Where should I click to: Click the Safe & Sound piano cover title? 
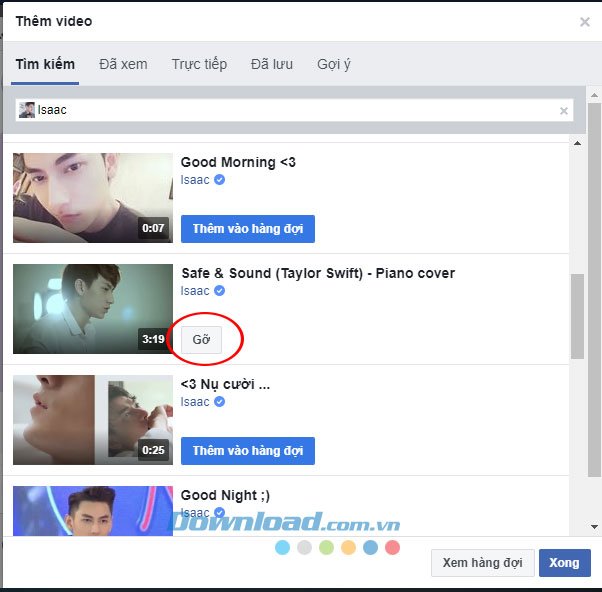[318, 273]
